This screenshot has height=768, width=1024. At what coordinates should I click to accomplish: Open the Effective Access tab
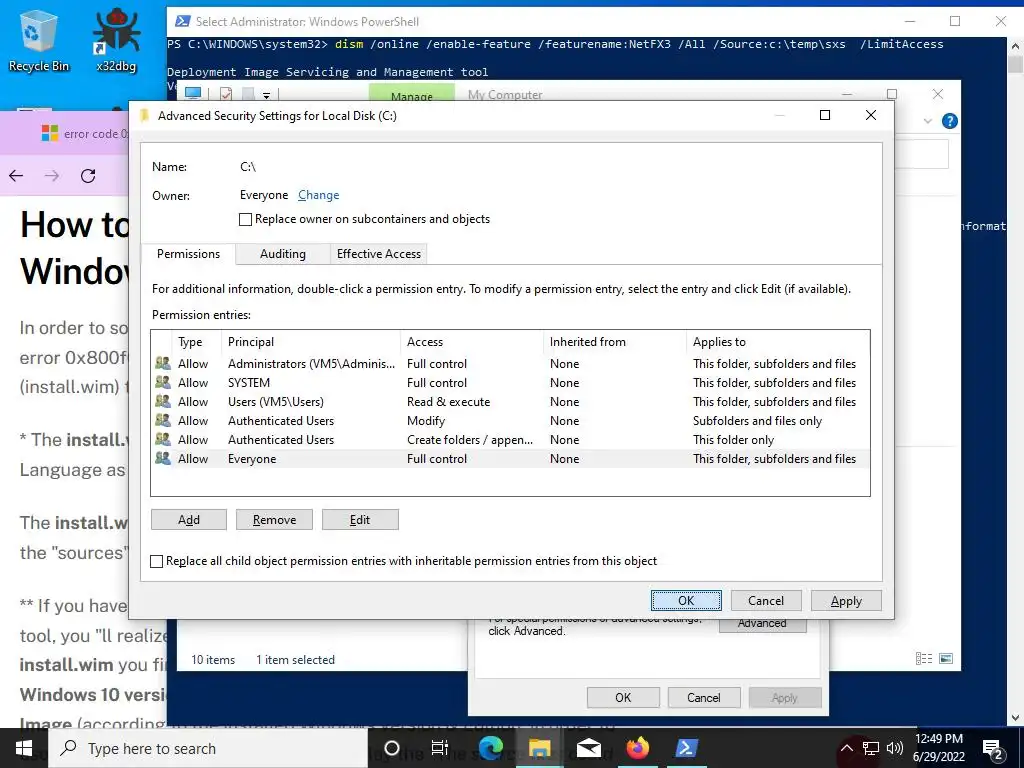379,254
